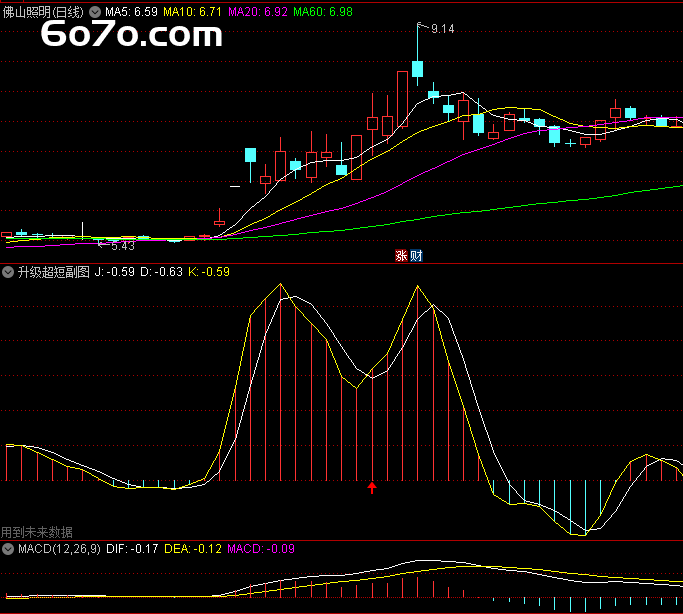Open the main chart indicator dropdown arrow

click(95, 12)
